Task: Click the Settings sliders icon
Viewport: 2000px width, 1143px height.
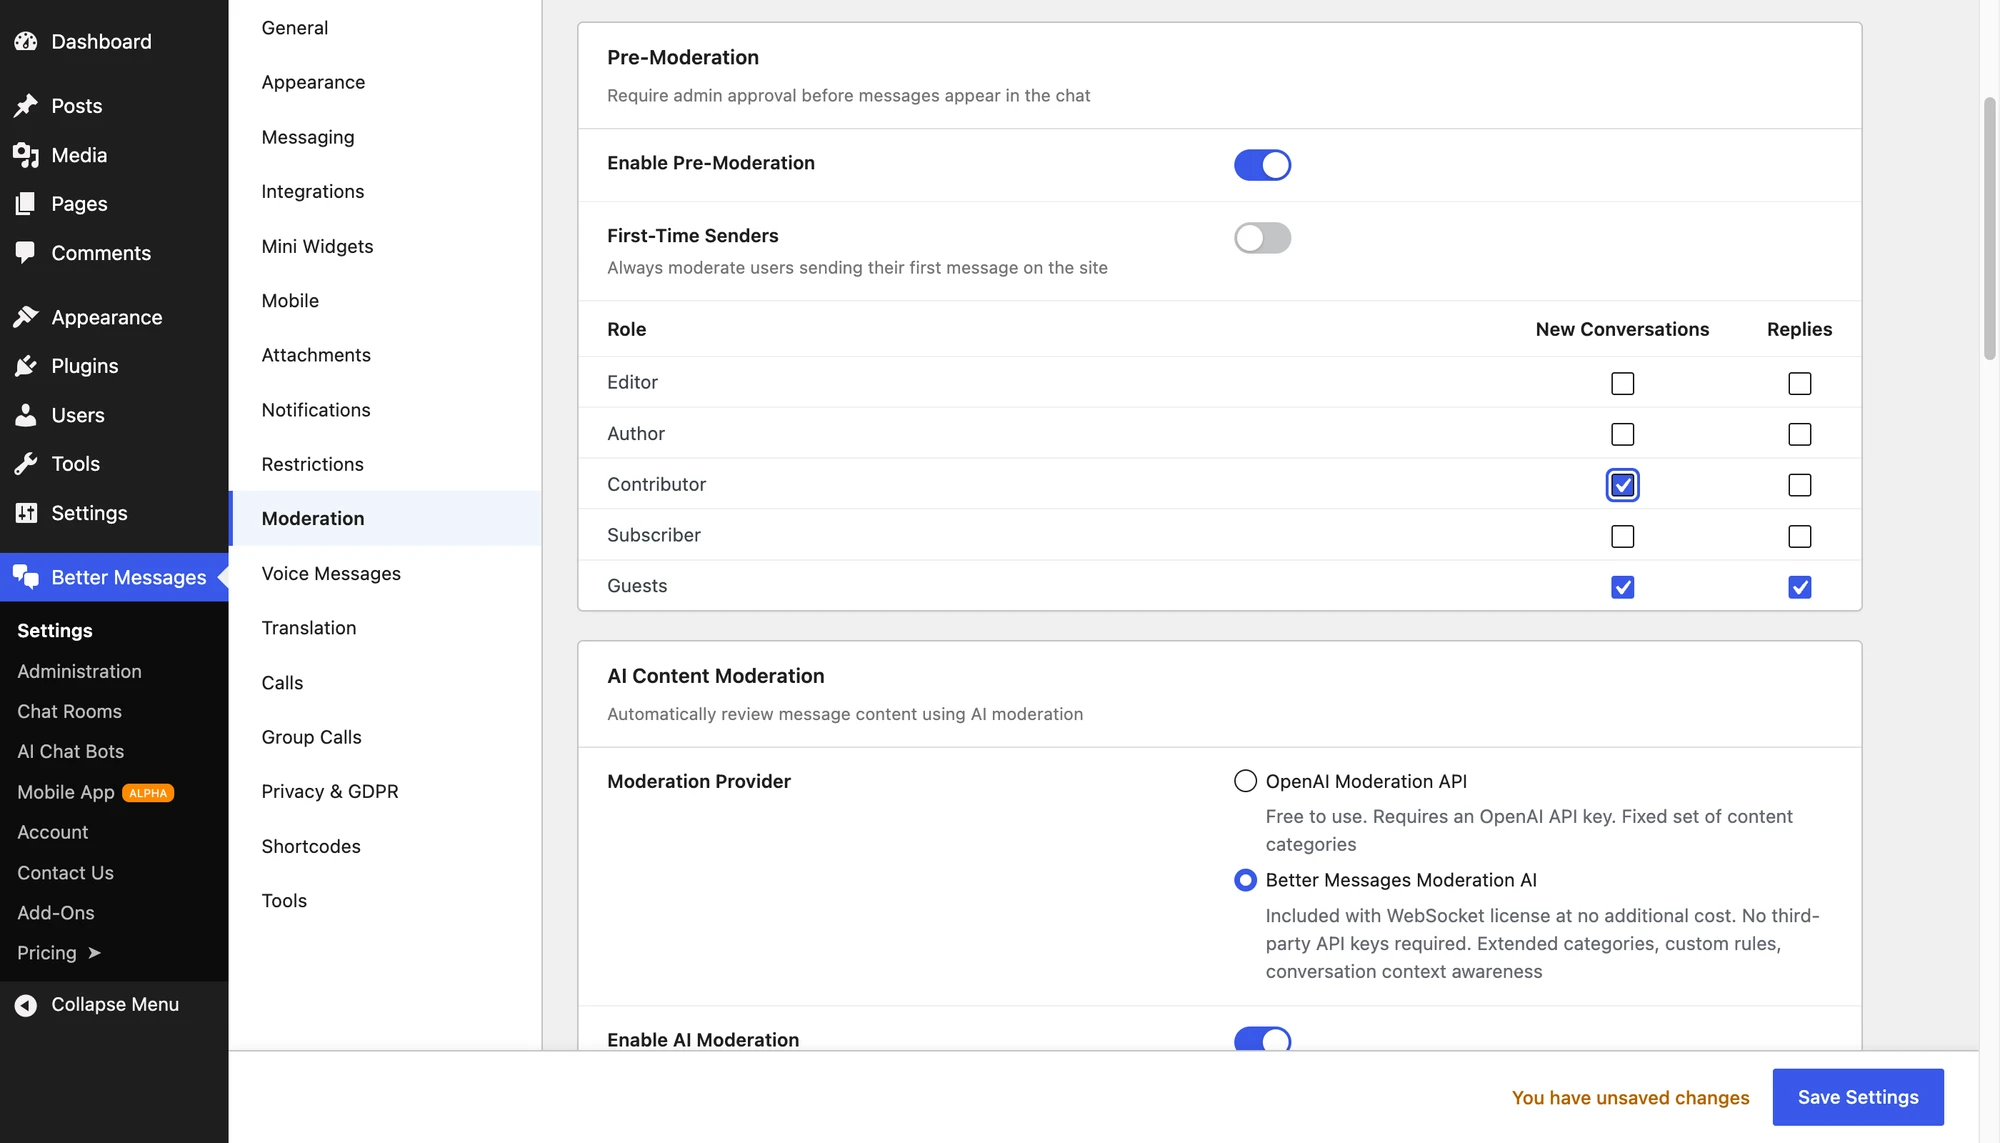Action: coord(26,513)
